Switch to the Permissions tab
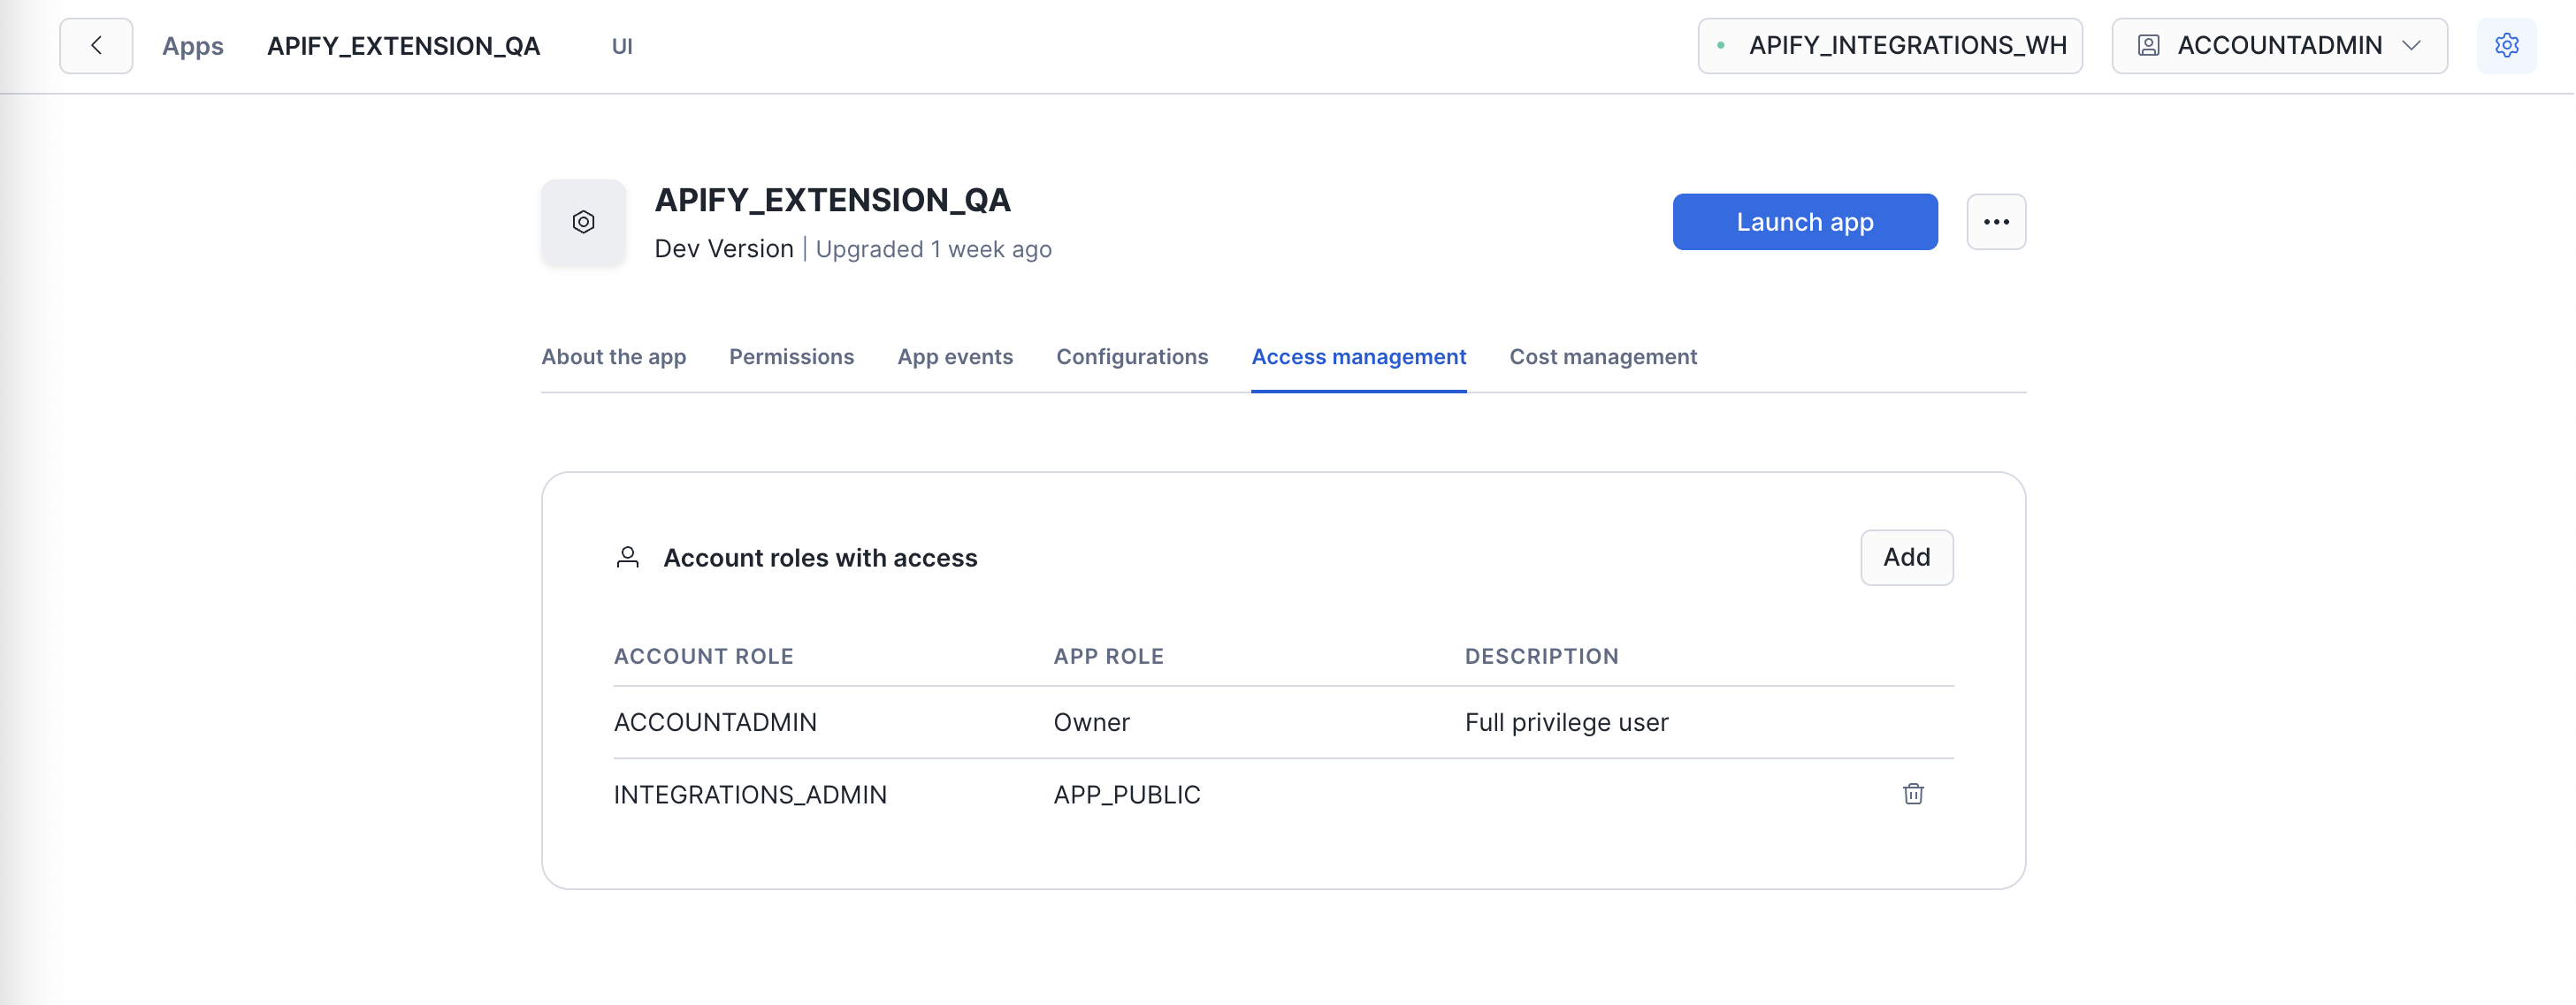This screenshot has width=2576, height=1005. [791, 357]
